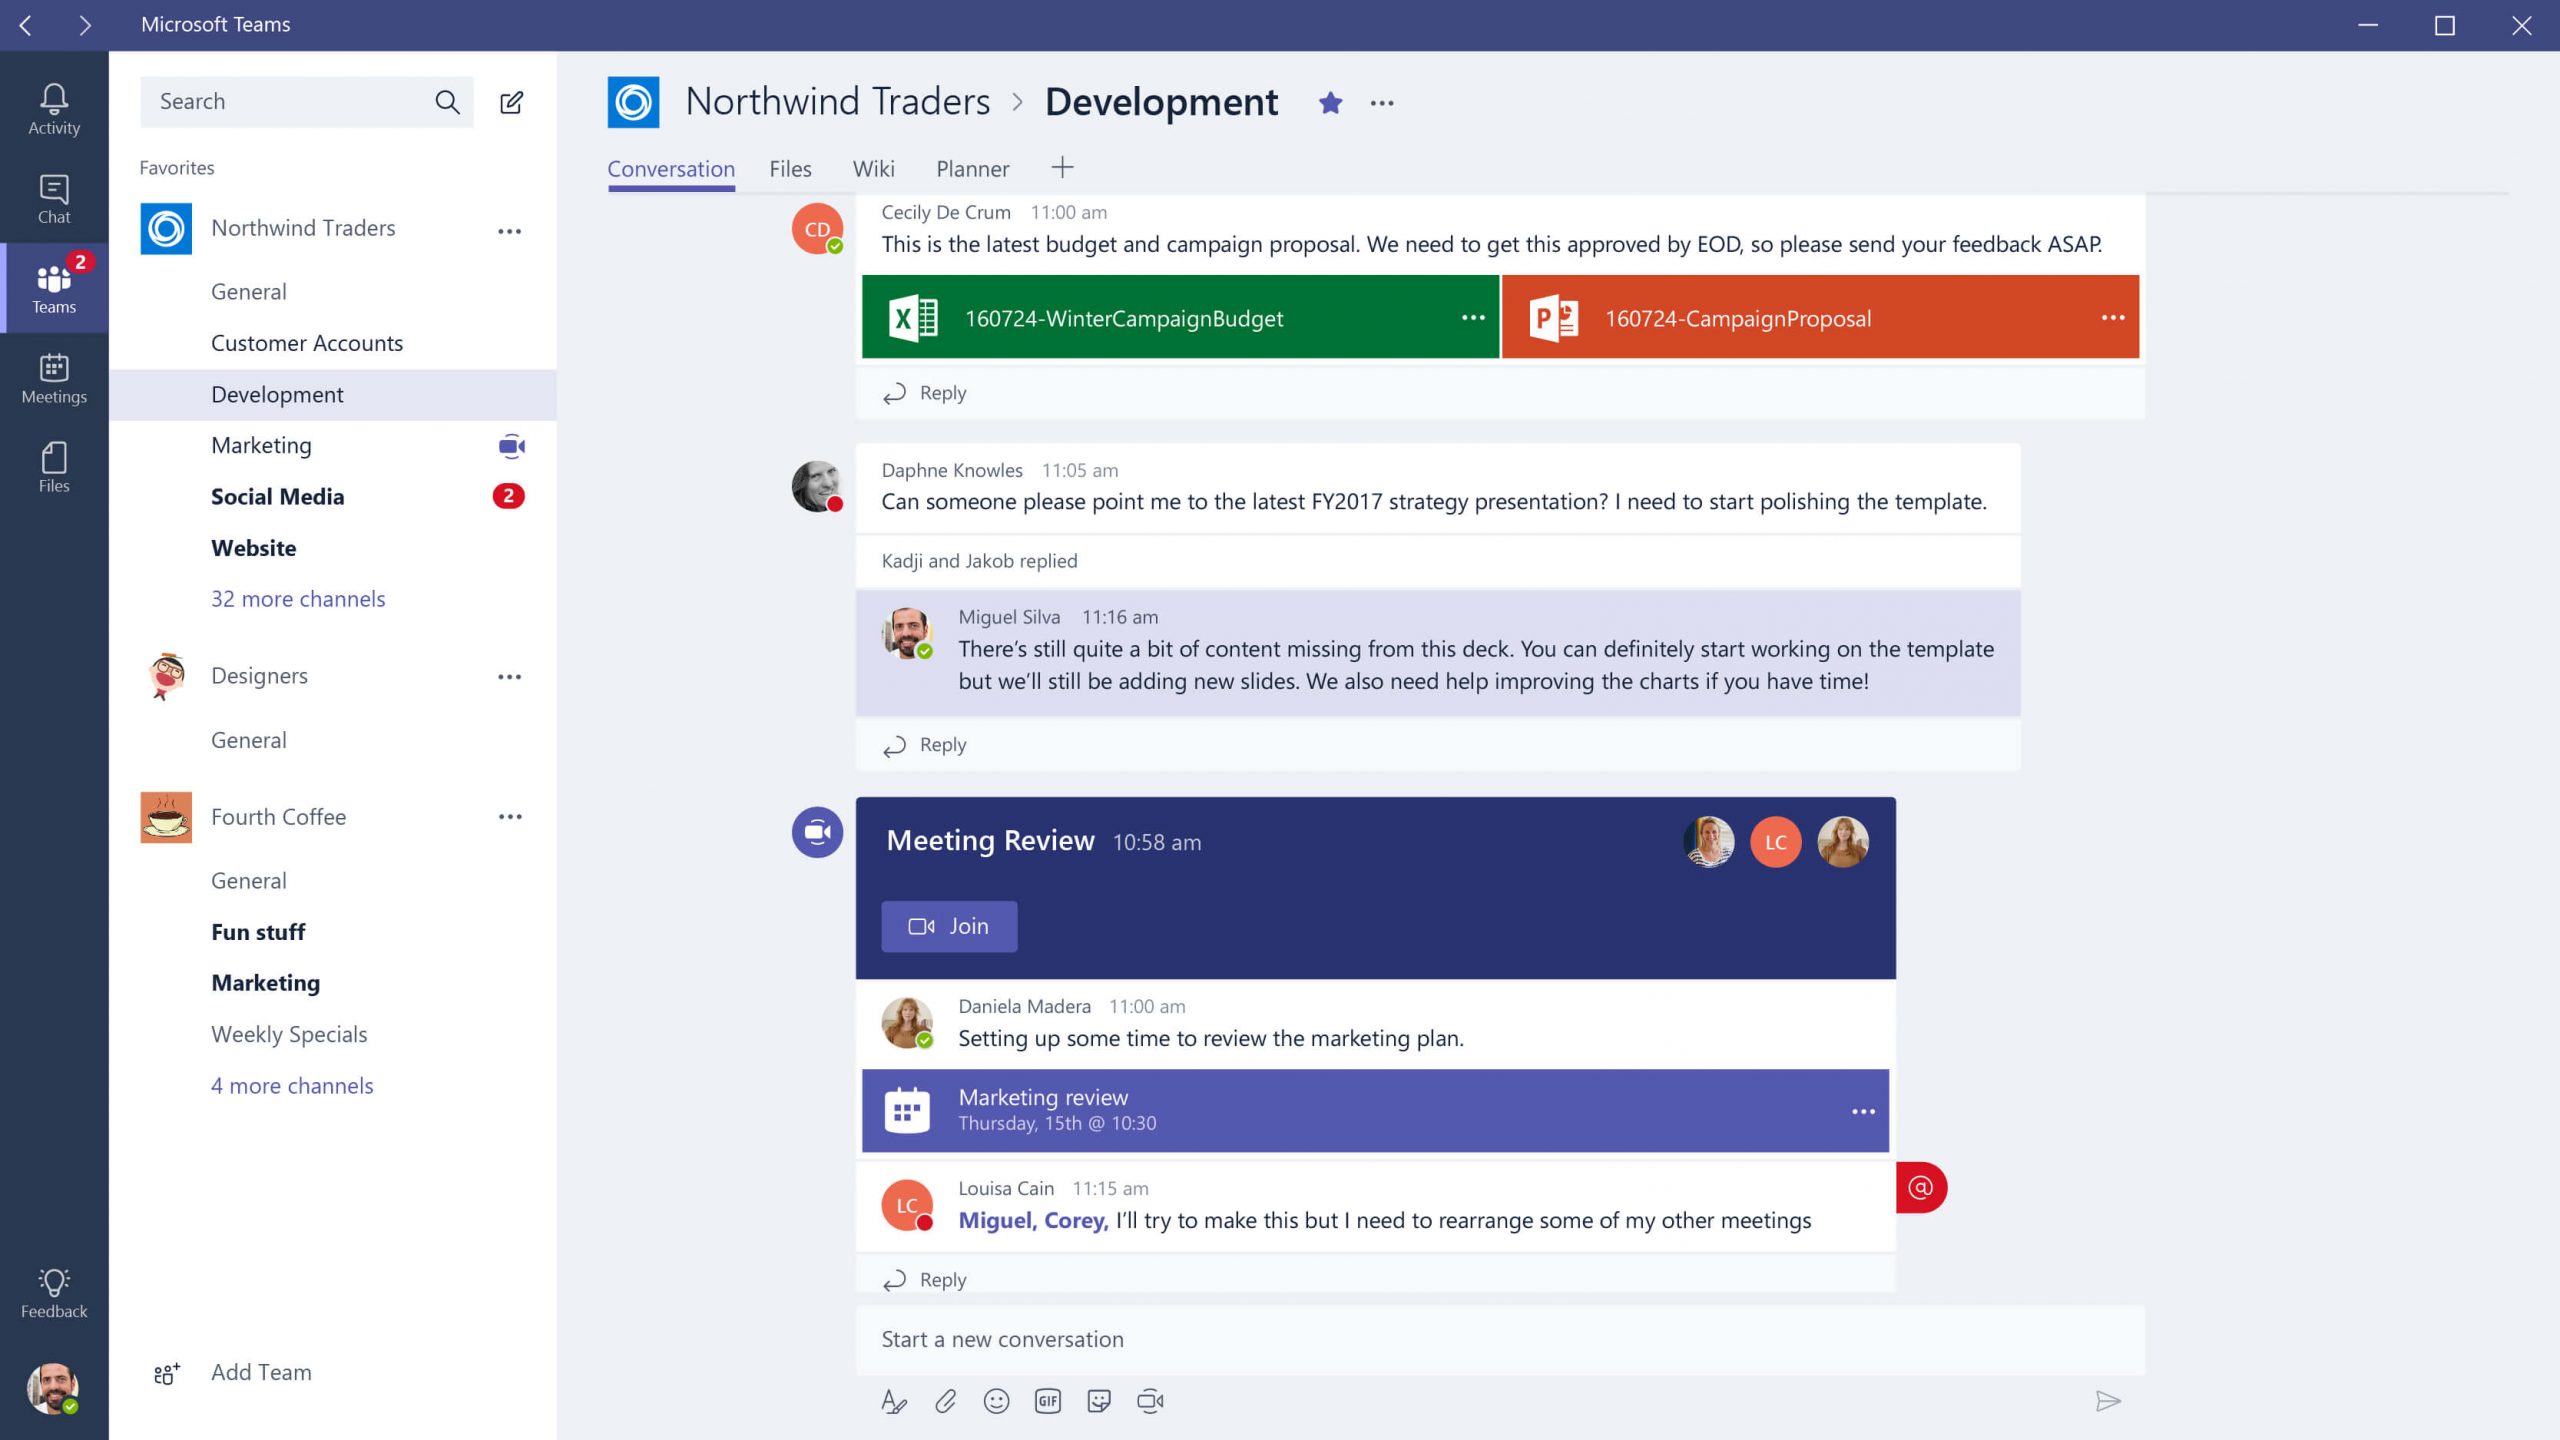Toggle favorite star for Development channel

[1329, 102]
